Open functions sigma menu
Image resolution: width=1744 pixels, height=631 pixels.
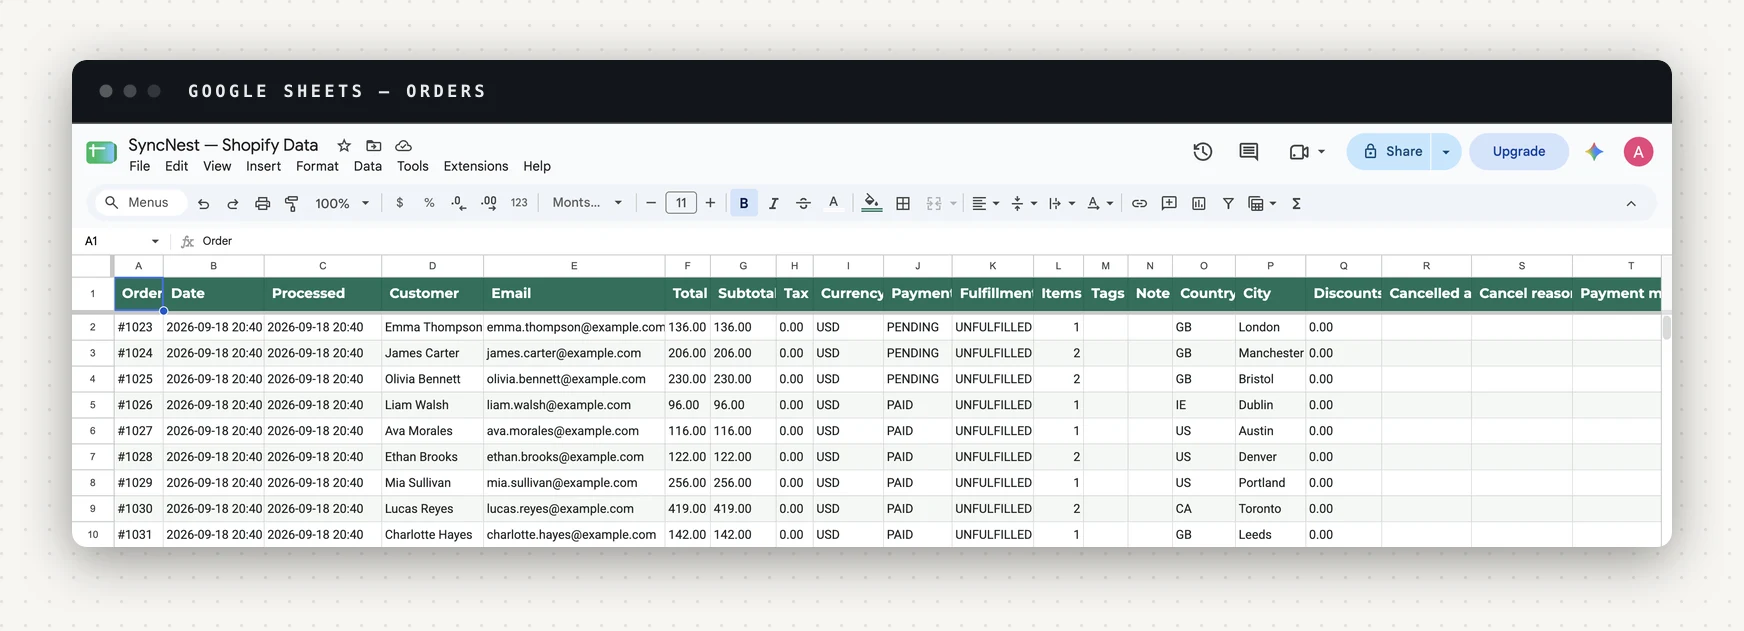point(1296,203)
